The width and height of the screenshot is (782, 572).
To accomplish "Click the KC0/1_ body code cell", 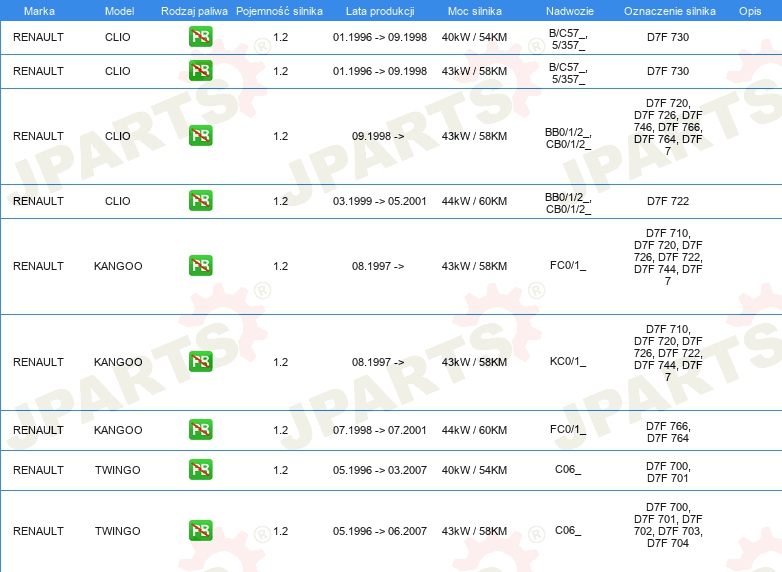I will coord(568,361).
